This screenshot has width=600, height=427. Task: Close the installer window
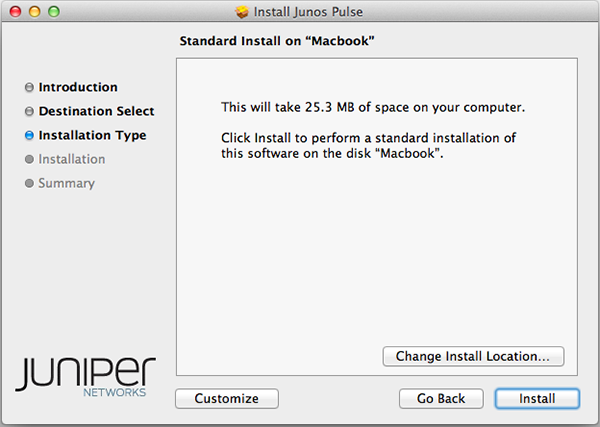(13, 12)
